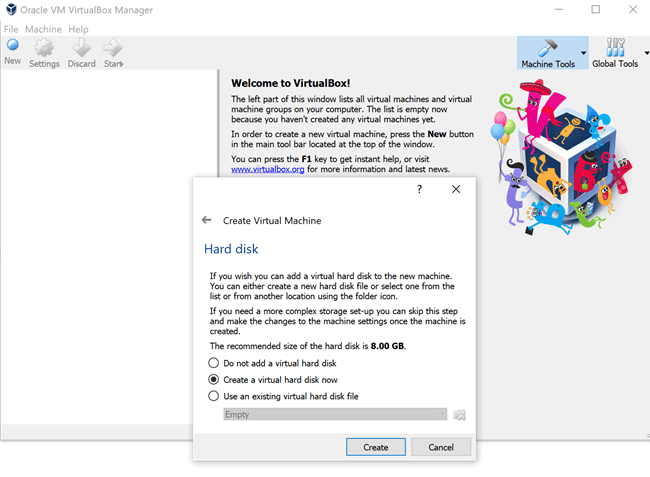Select the Global Tools button
The width and height of the screenshot is (650, 477).
click(x=615, y=53)
